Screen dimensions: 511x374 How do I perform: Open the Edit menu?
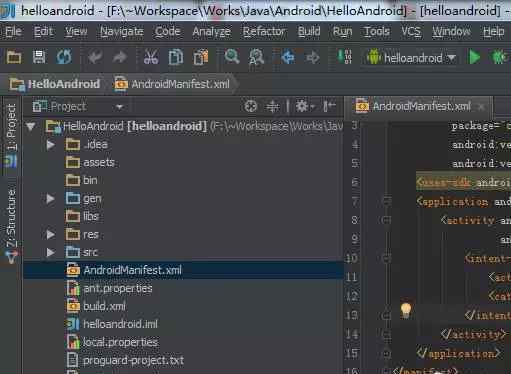click(43, 32)
